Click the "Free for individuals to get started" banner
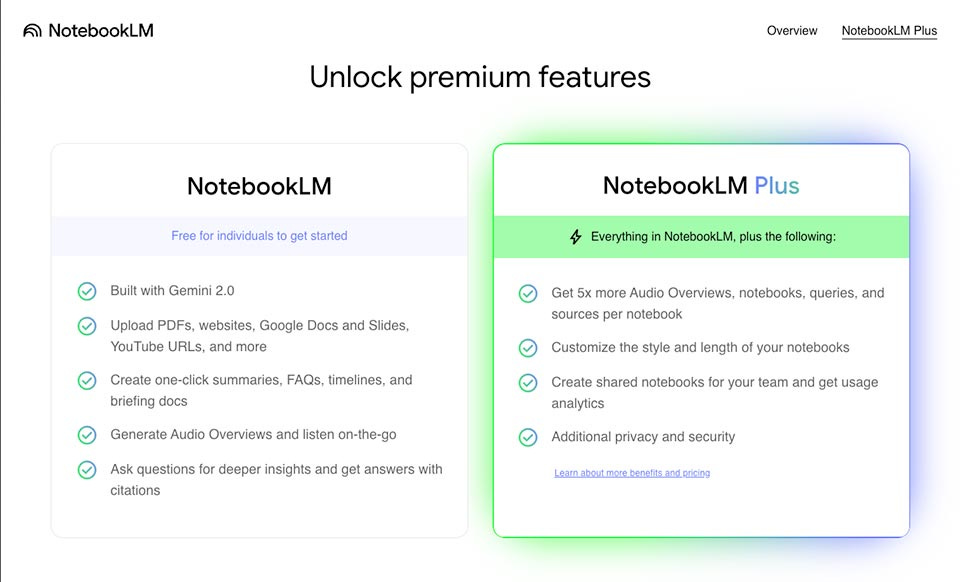This screenshot has height=582, width=960. pyautogui.click(x=259, y=235)
